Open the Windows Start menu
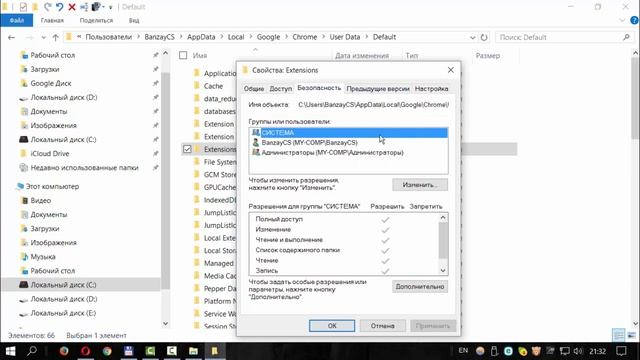Viewport: 640px width, 360px height. tap(10, 351)
